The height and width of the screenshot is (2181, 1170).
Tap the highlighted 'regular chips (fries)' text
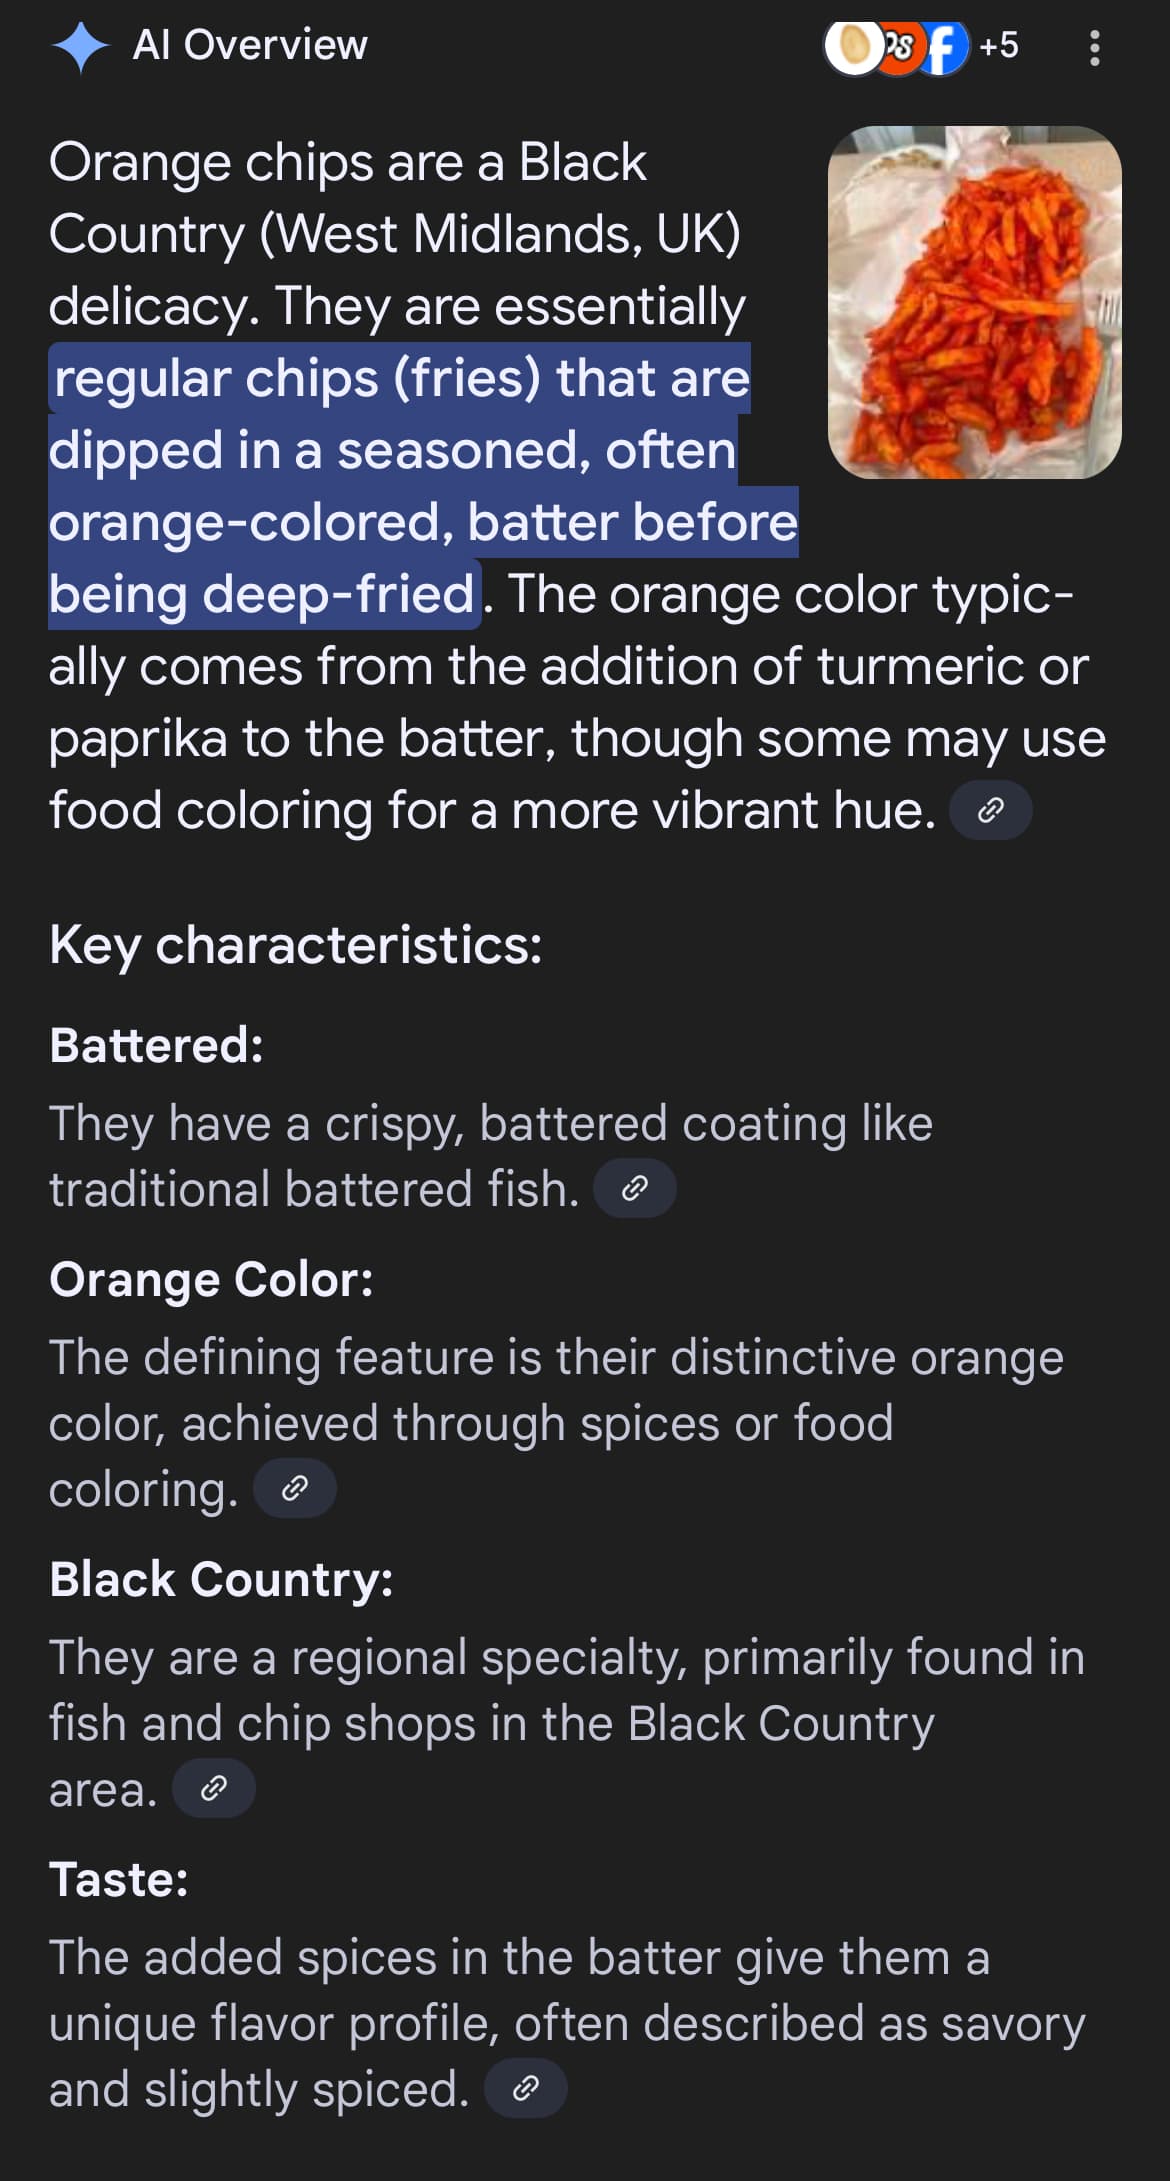[x=297, y=378]
